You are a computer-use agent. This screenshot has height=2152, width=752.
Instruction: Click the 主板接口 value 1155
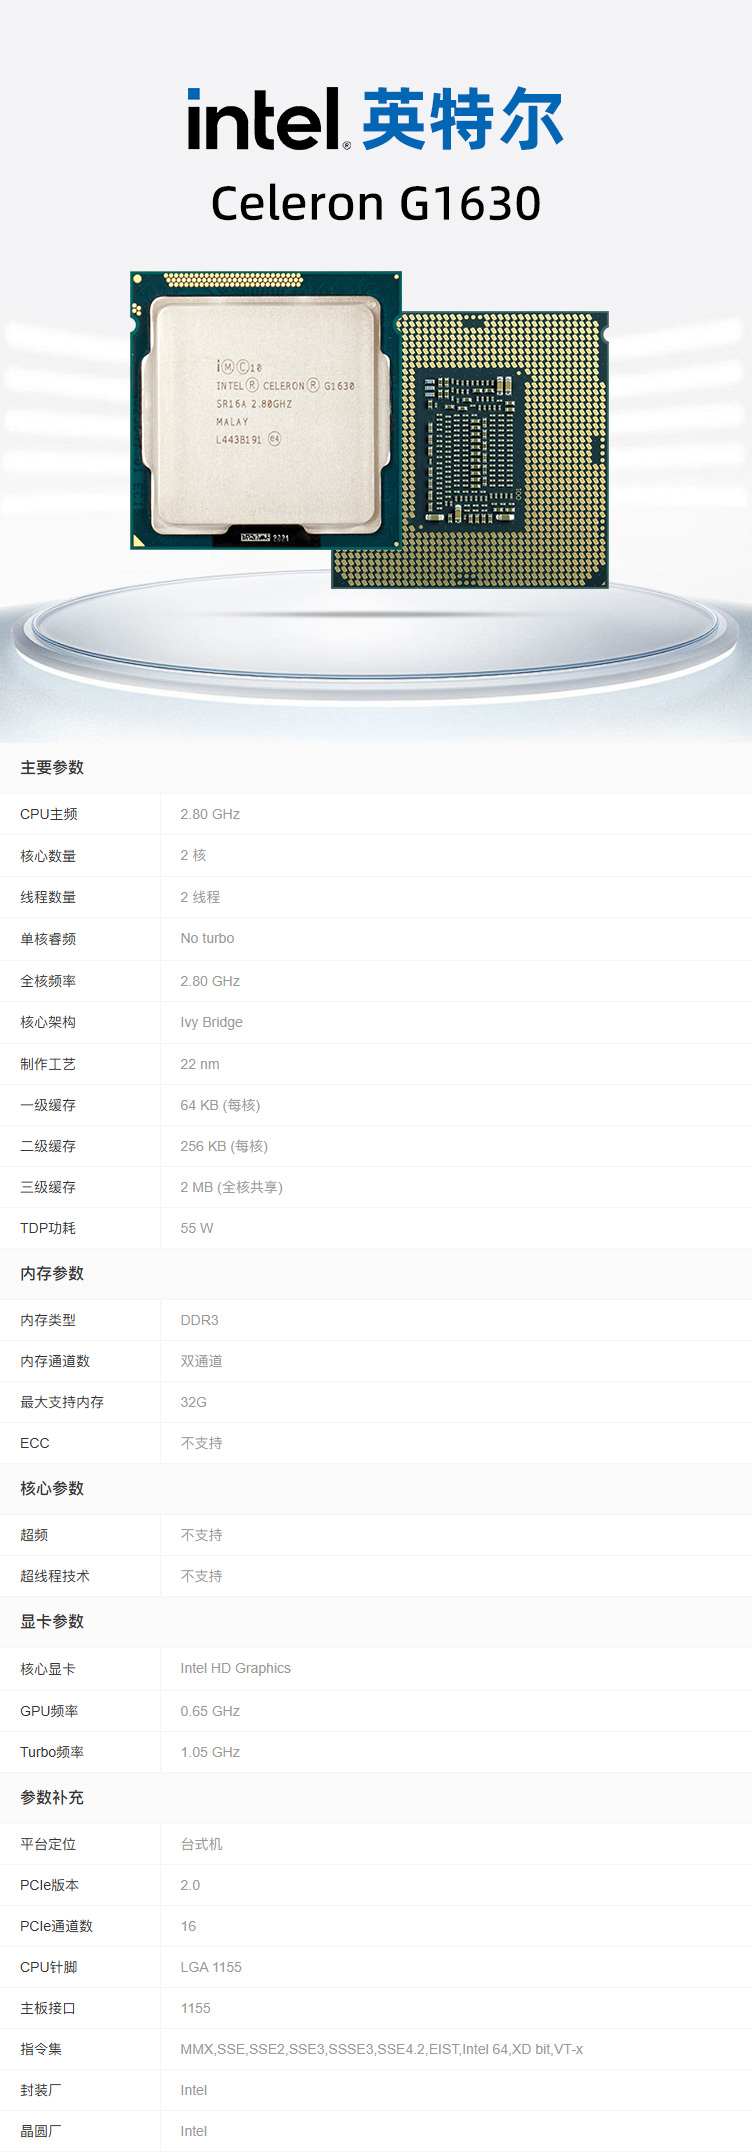[195, 2008]
